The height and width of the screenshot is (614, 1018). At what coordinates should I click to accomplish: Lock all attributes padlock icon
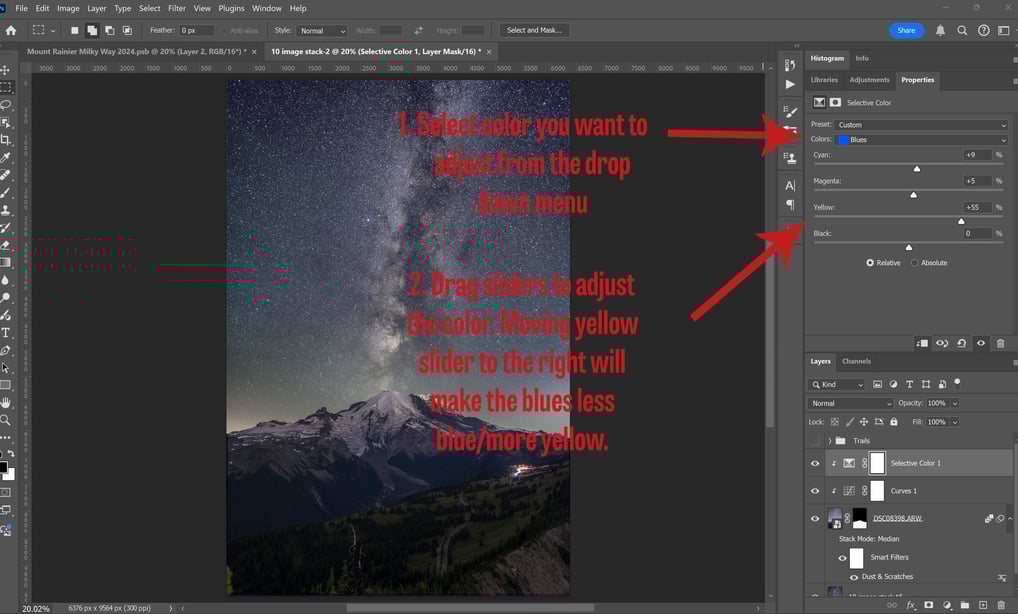click(894, 422)
